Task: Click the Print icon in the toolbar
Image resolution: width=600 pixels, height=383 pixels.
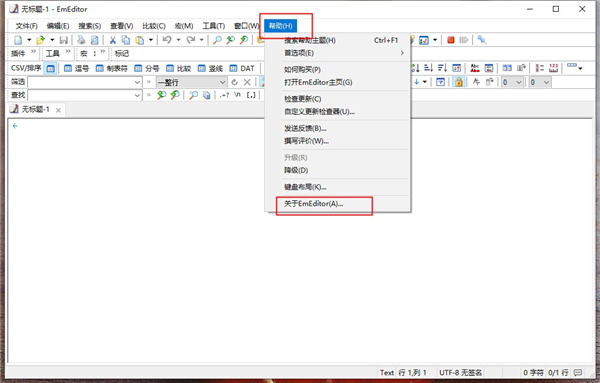Action: (81, 40)
